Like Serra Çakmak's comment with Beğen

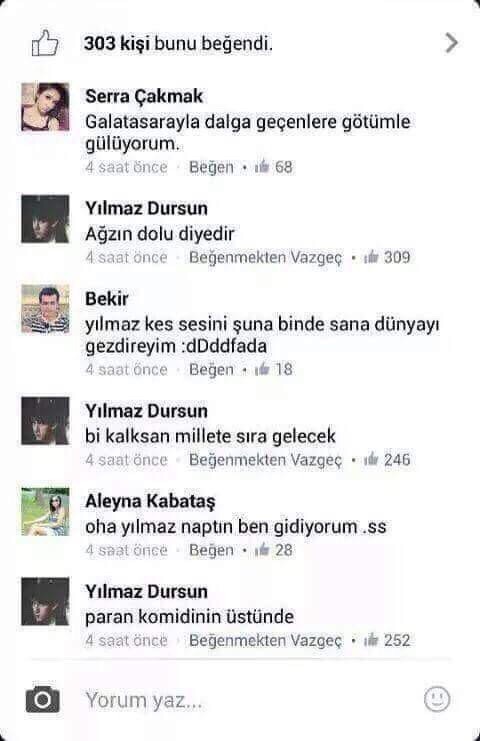coord(211,167)
